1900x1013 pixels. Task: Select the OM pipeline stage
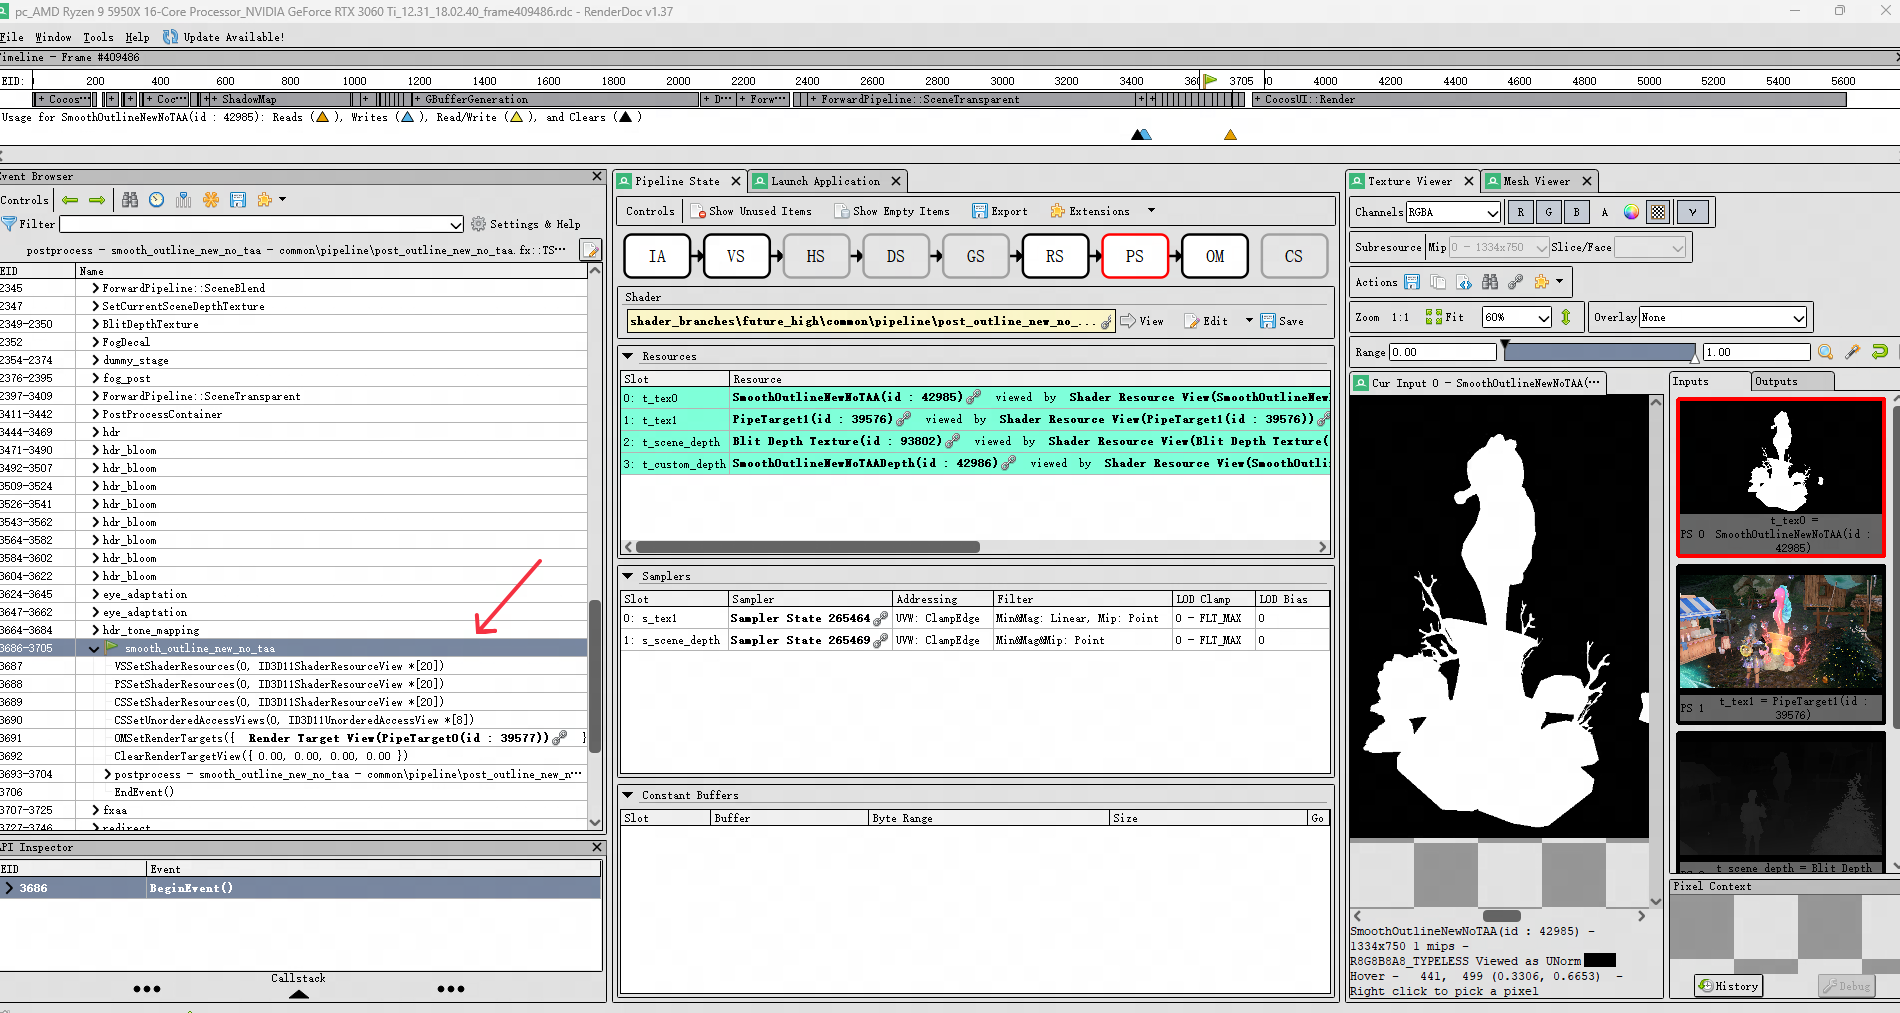[1215, 256]
